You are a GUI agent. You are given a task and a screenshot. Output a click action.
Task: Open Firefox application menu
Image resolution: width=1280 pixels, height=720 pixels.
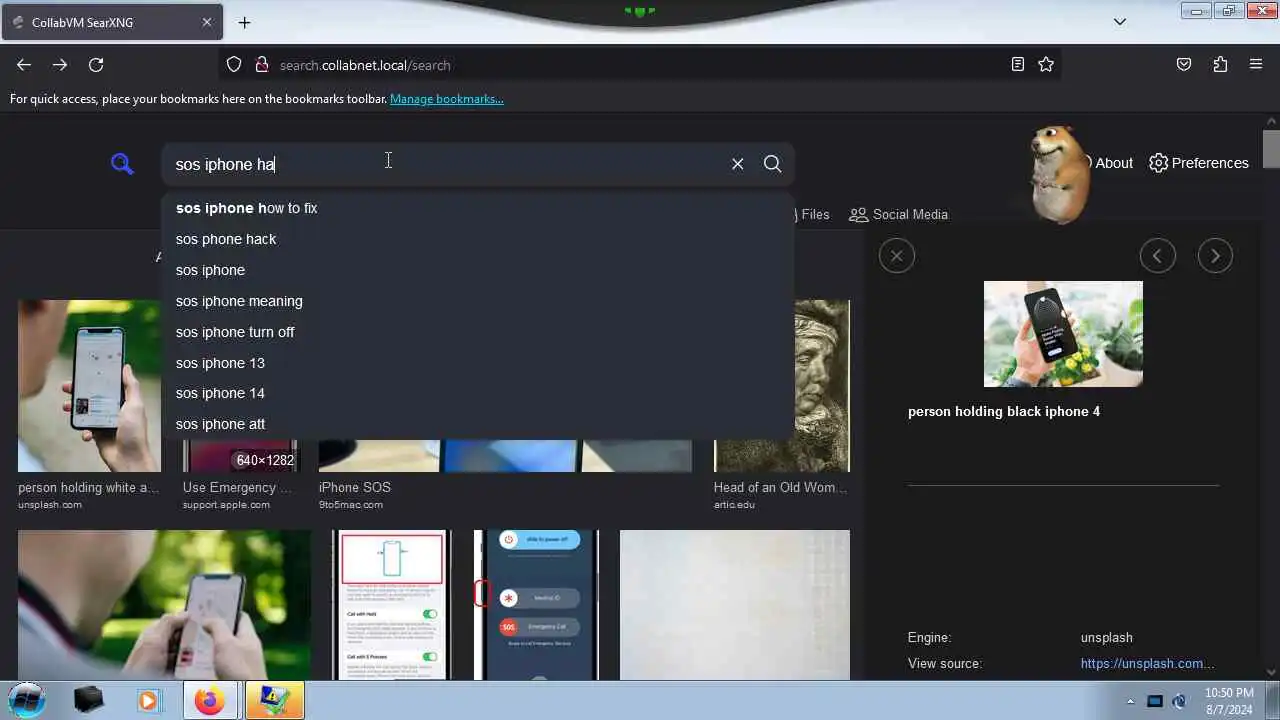click(x=1256, y=65)
